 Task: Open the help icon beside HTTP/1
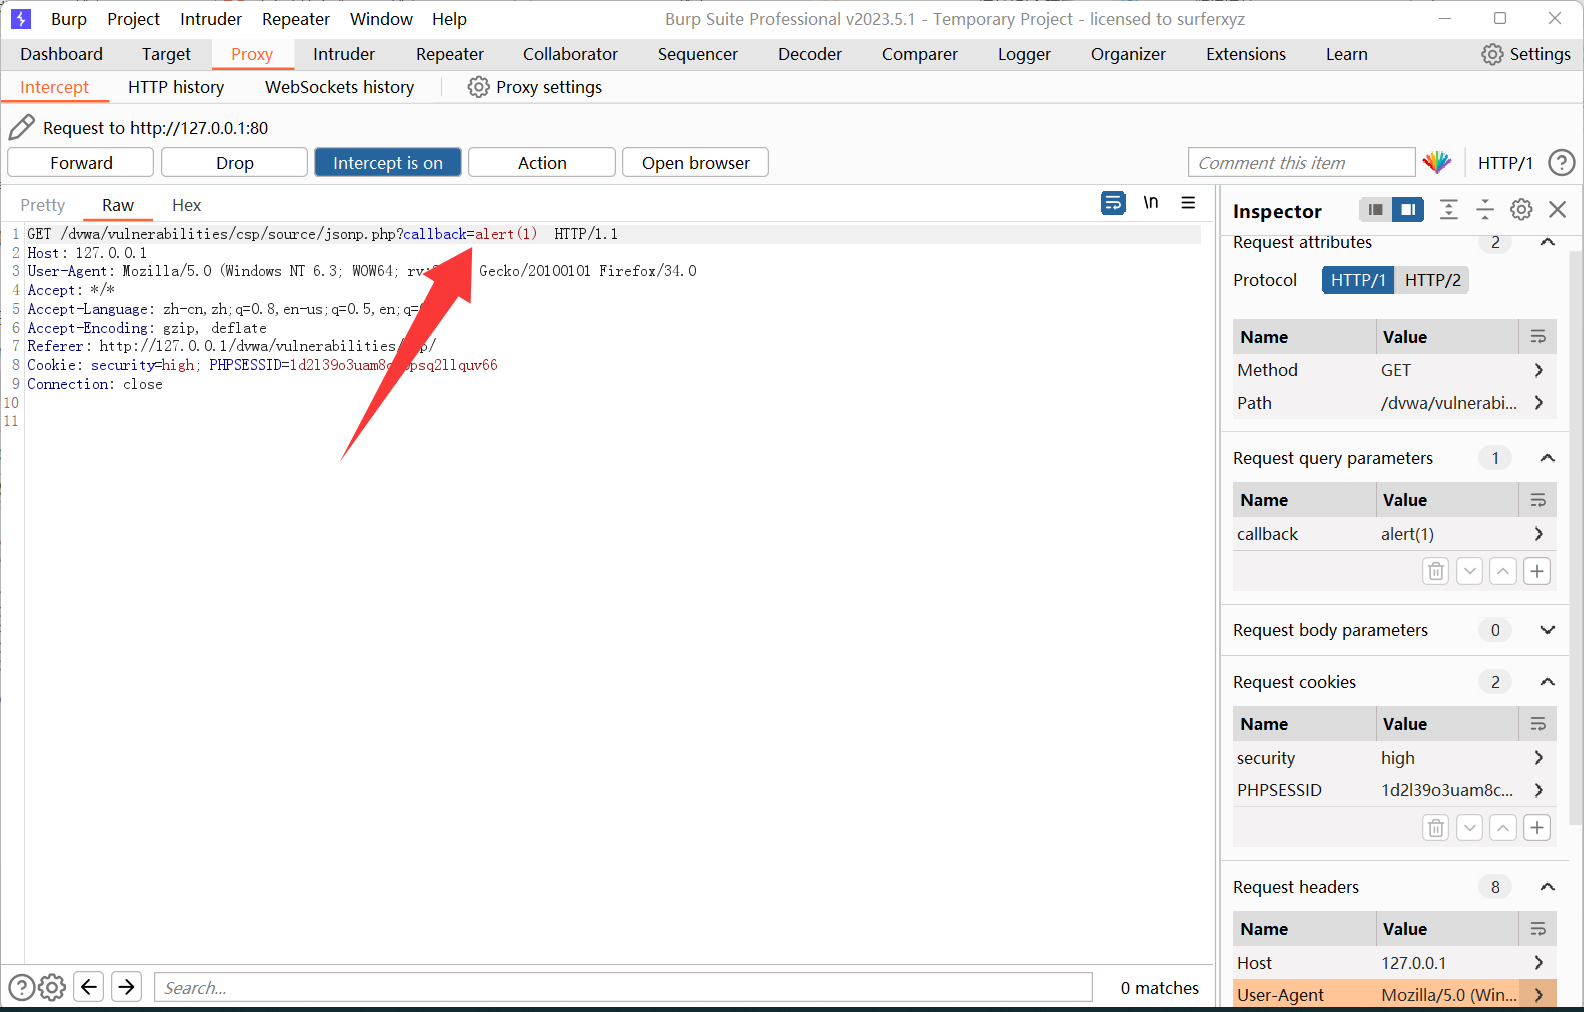[x=1561, y=162]
